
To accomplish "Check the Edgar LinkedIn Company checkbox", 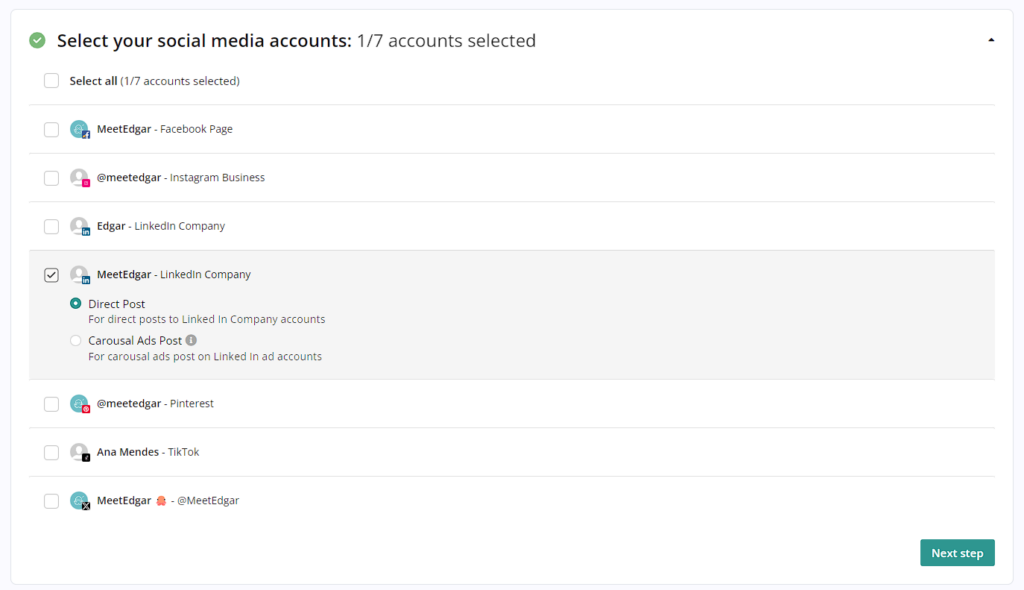I will [x=52, y=226].
